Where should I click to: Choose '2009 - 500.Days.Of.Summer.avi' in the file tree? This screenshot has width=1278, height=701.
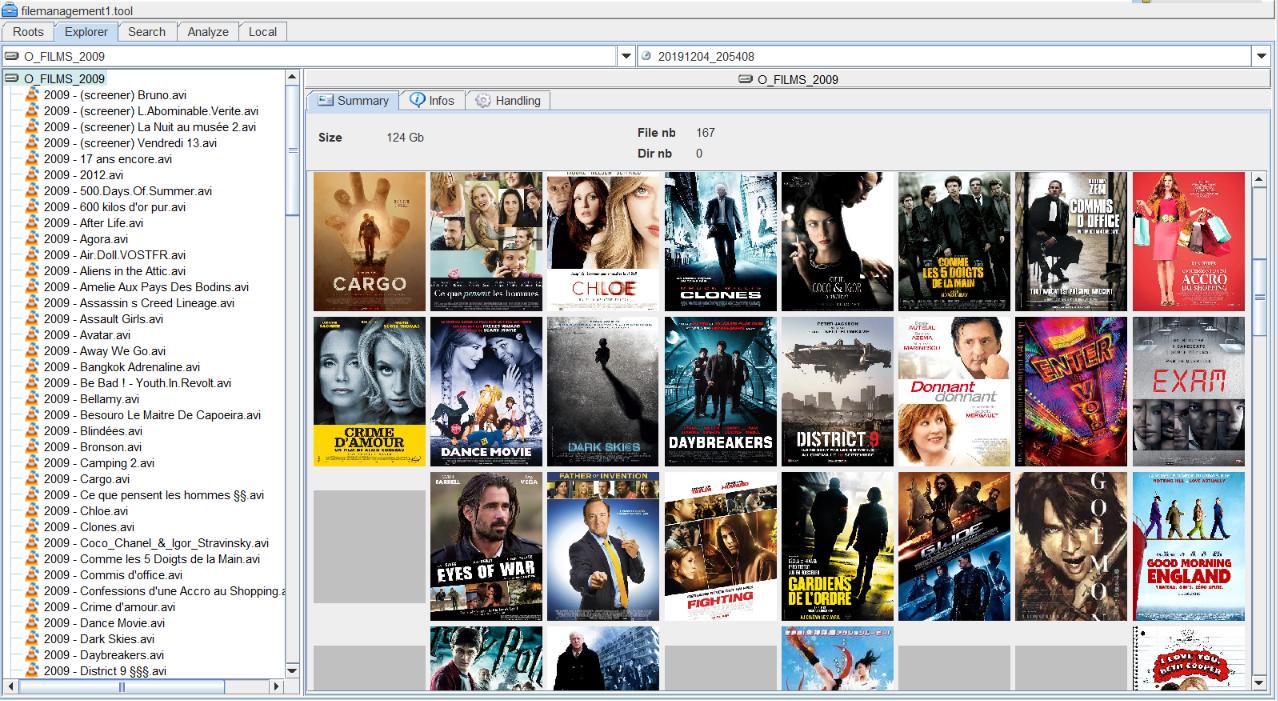pos(128,191)
